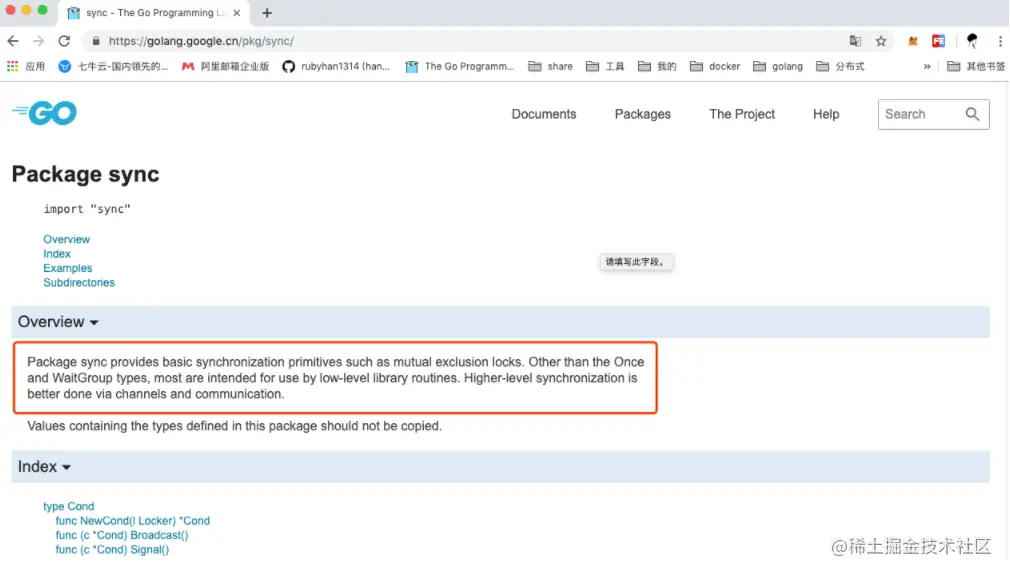1010x575 pixels.
Task: Click the Go logo
Action: click(44, 113)
